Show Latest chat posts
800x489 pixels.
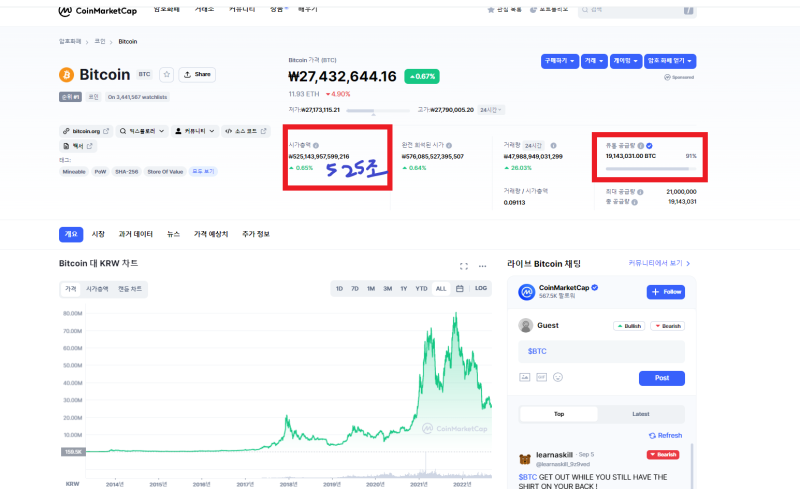click(x=641, y=414)
